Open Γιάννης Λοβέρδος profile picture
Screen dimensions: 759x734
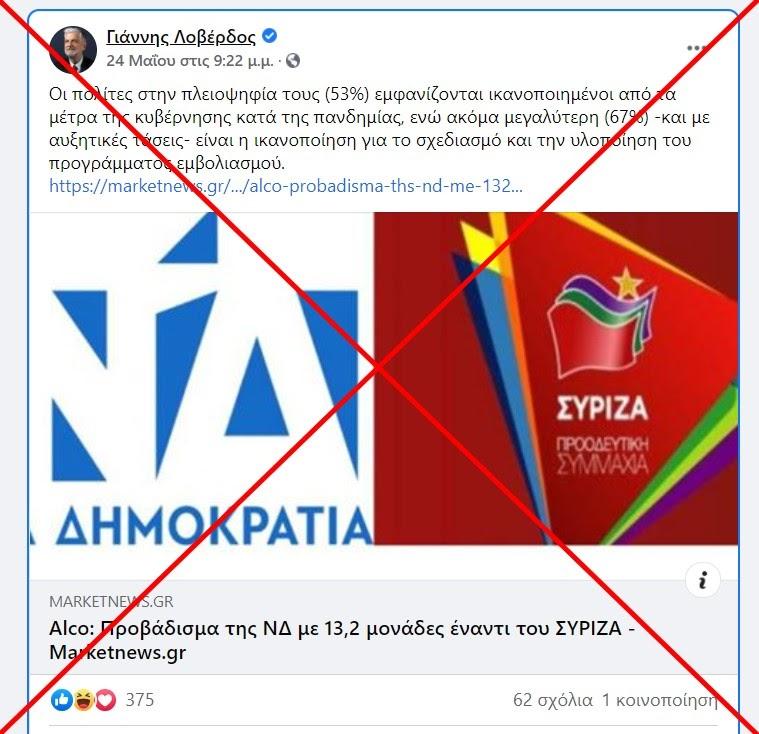(73, 50)
